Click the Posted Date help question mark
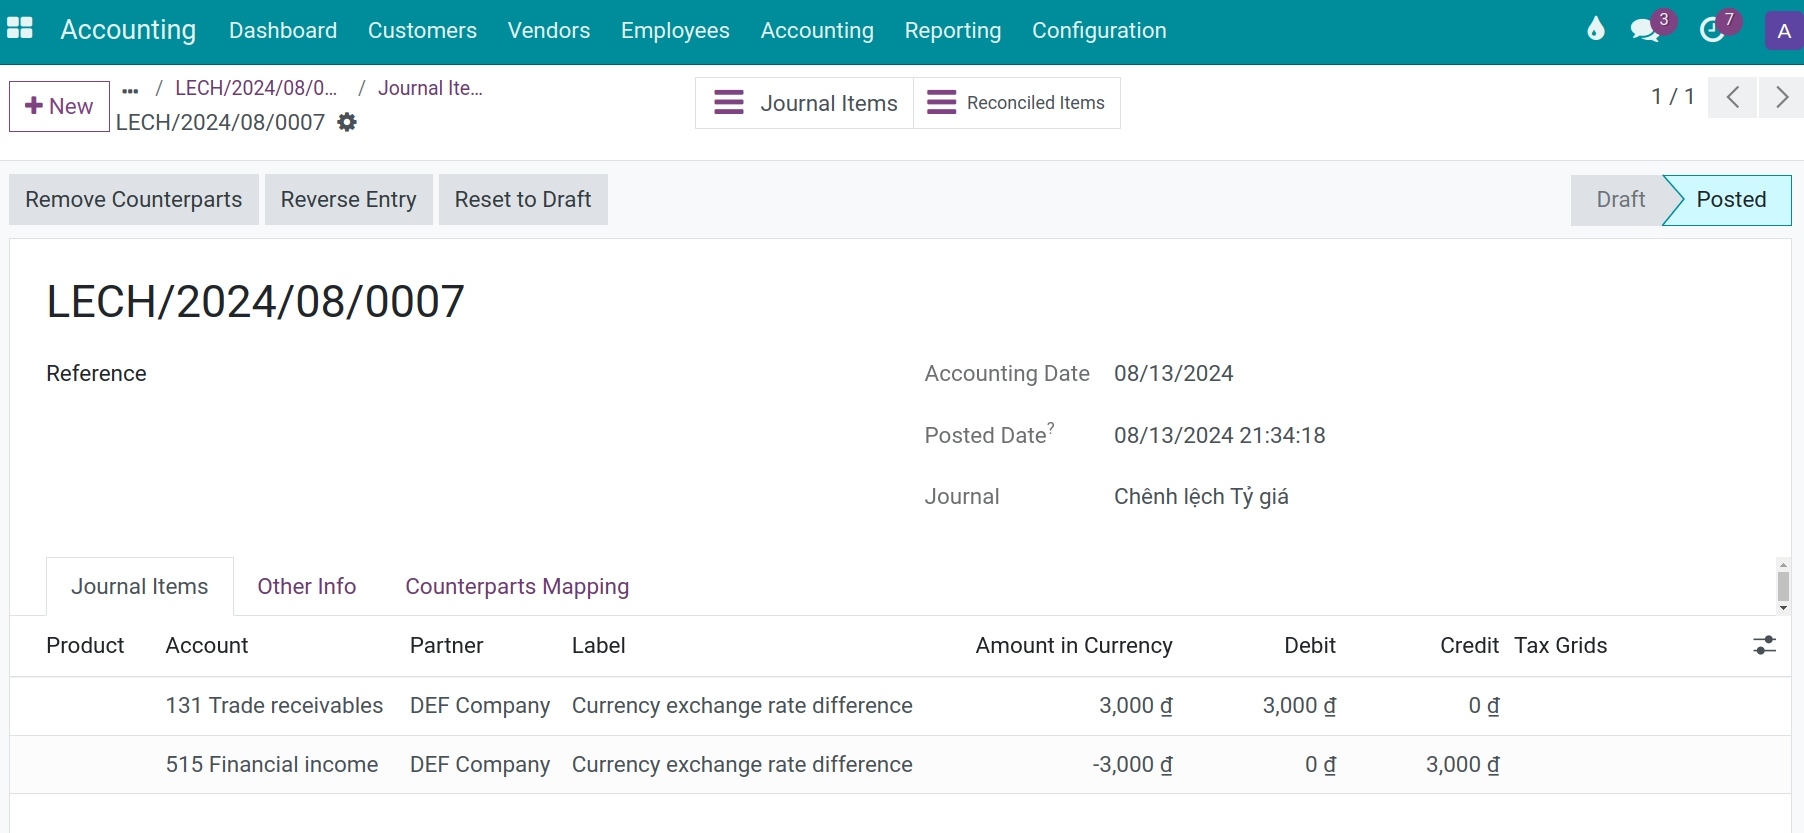 pos(1051,427)
